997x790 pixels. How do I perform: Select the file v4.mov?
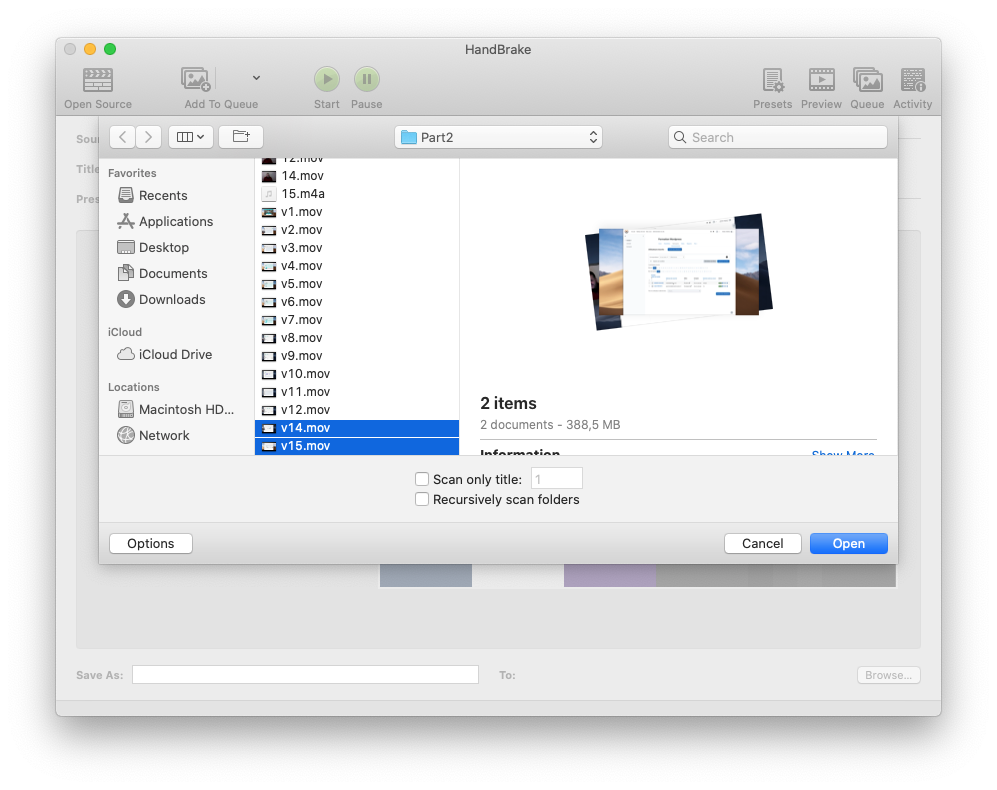tap(357, 266)
